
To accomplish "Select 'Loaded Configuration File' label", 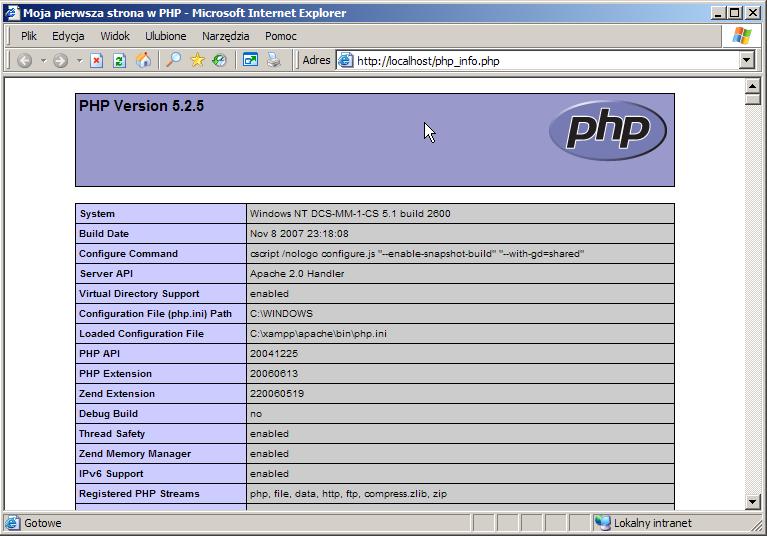I will tap(141, 334).
